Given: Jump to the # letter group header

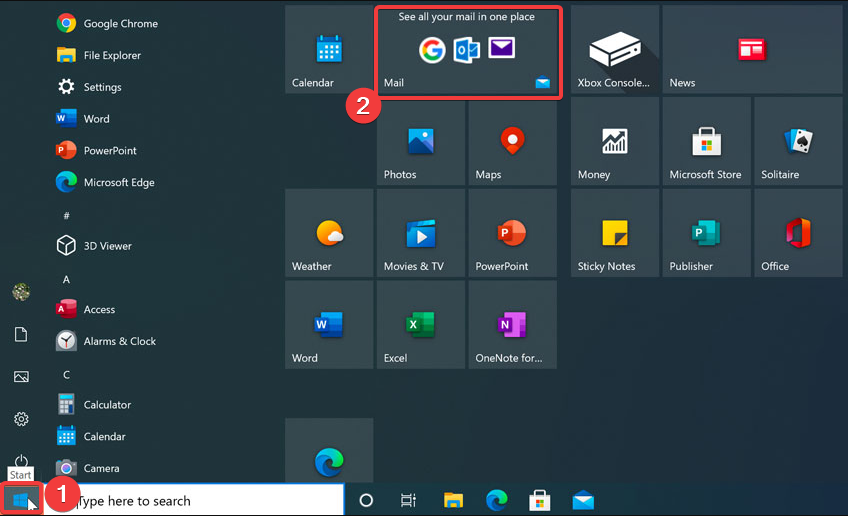Looking at the screenshot, I should coord(67,215).
